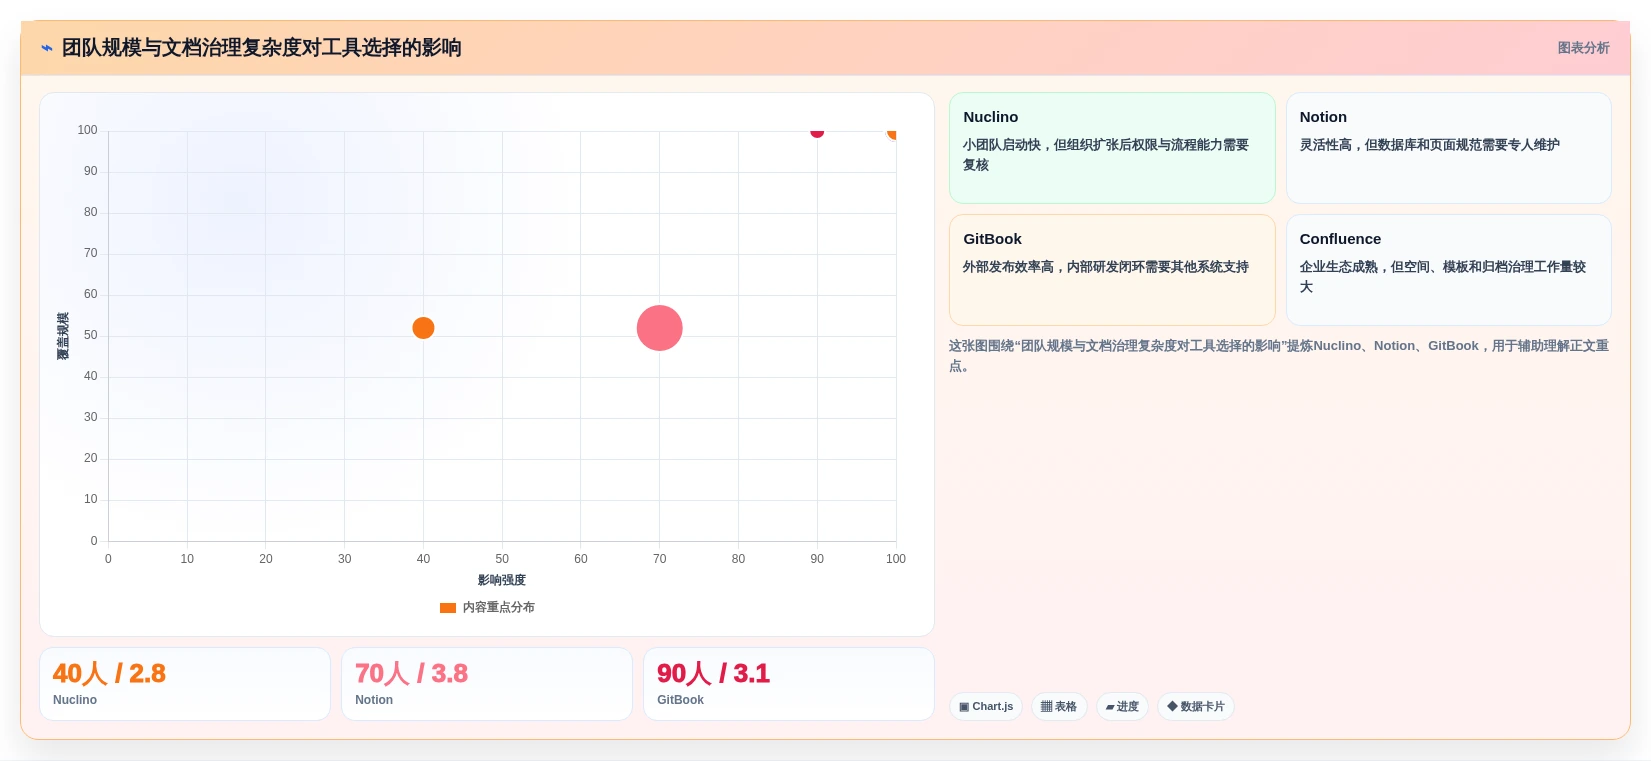Image resolution: width=1651 pixels, height=761 pixels.
Task: Select the 数据卡片 tag chip
Action: click(x=1196, y=706)
